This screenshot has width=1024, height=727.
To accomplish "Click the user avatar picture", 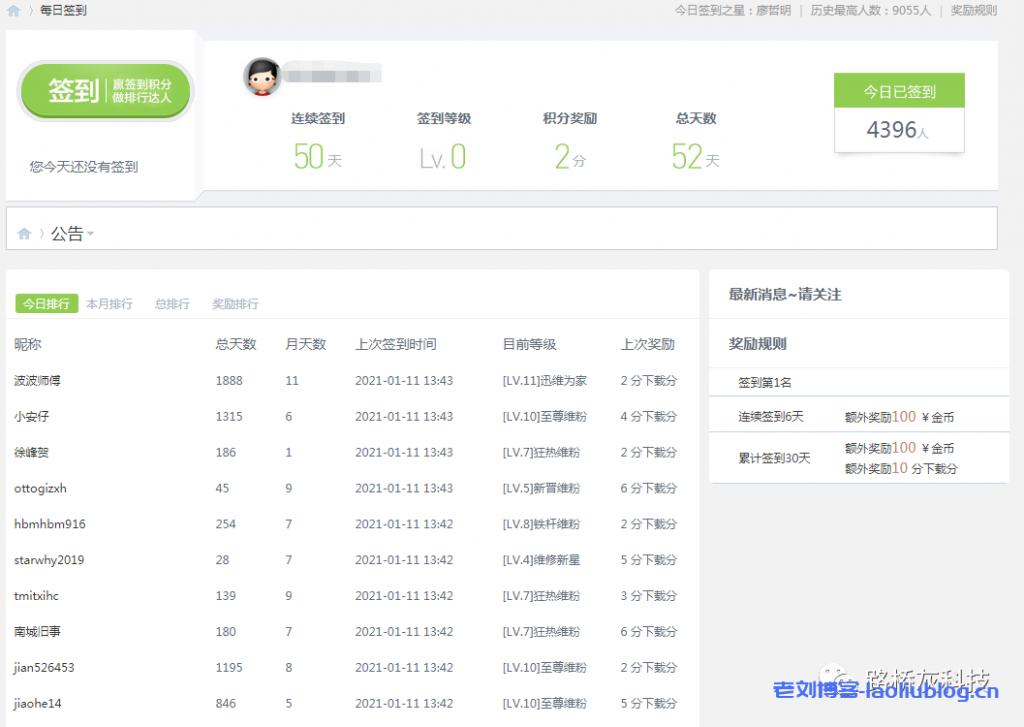I will click(x=262, y=77).
